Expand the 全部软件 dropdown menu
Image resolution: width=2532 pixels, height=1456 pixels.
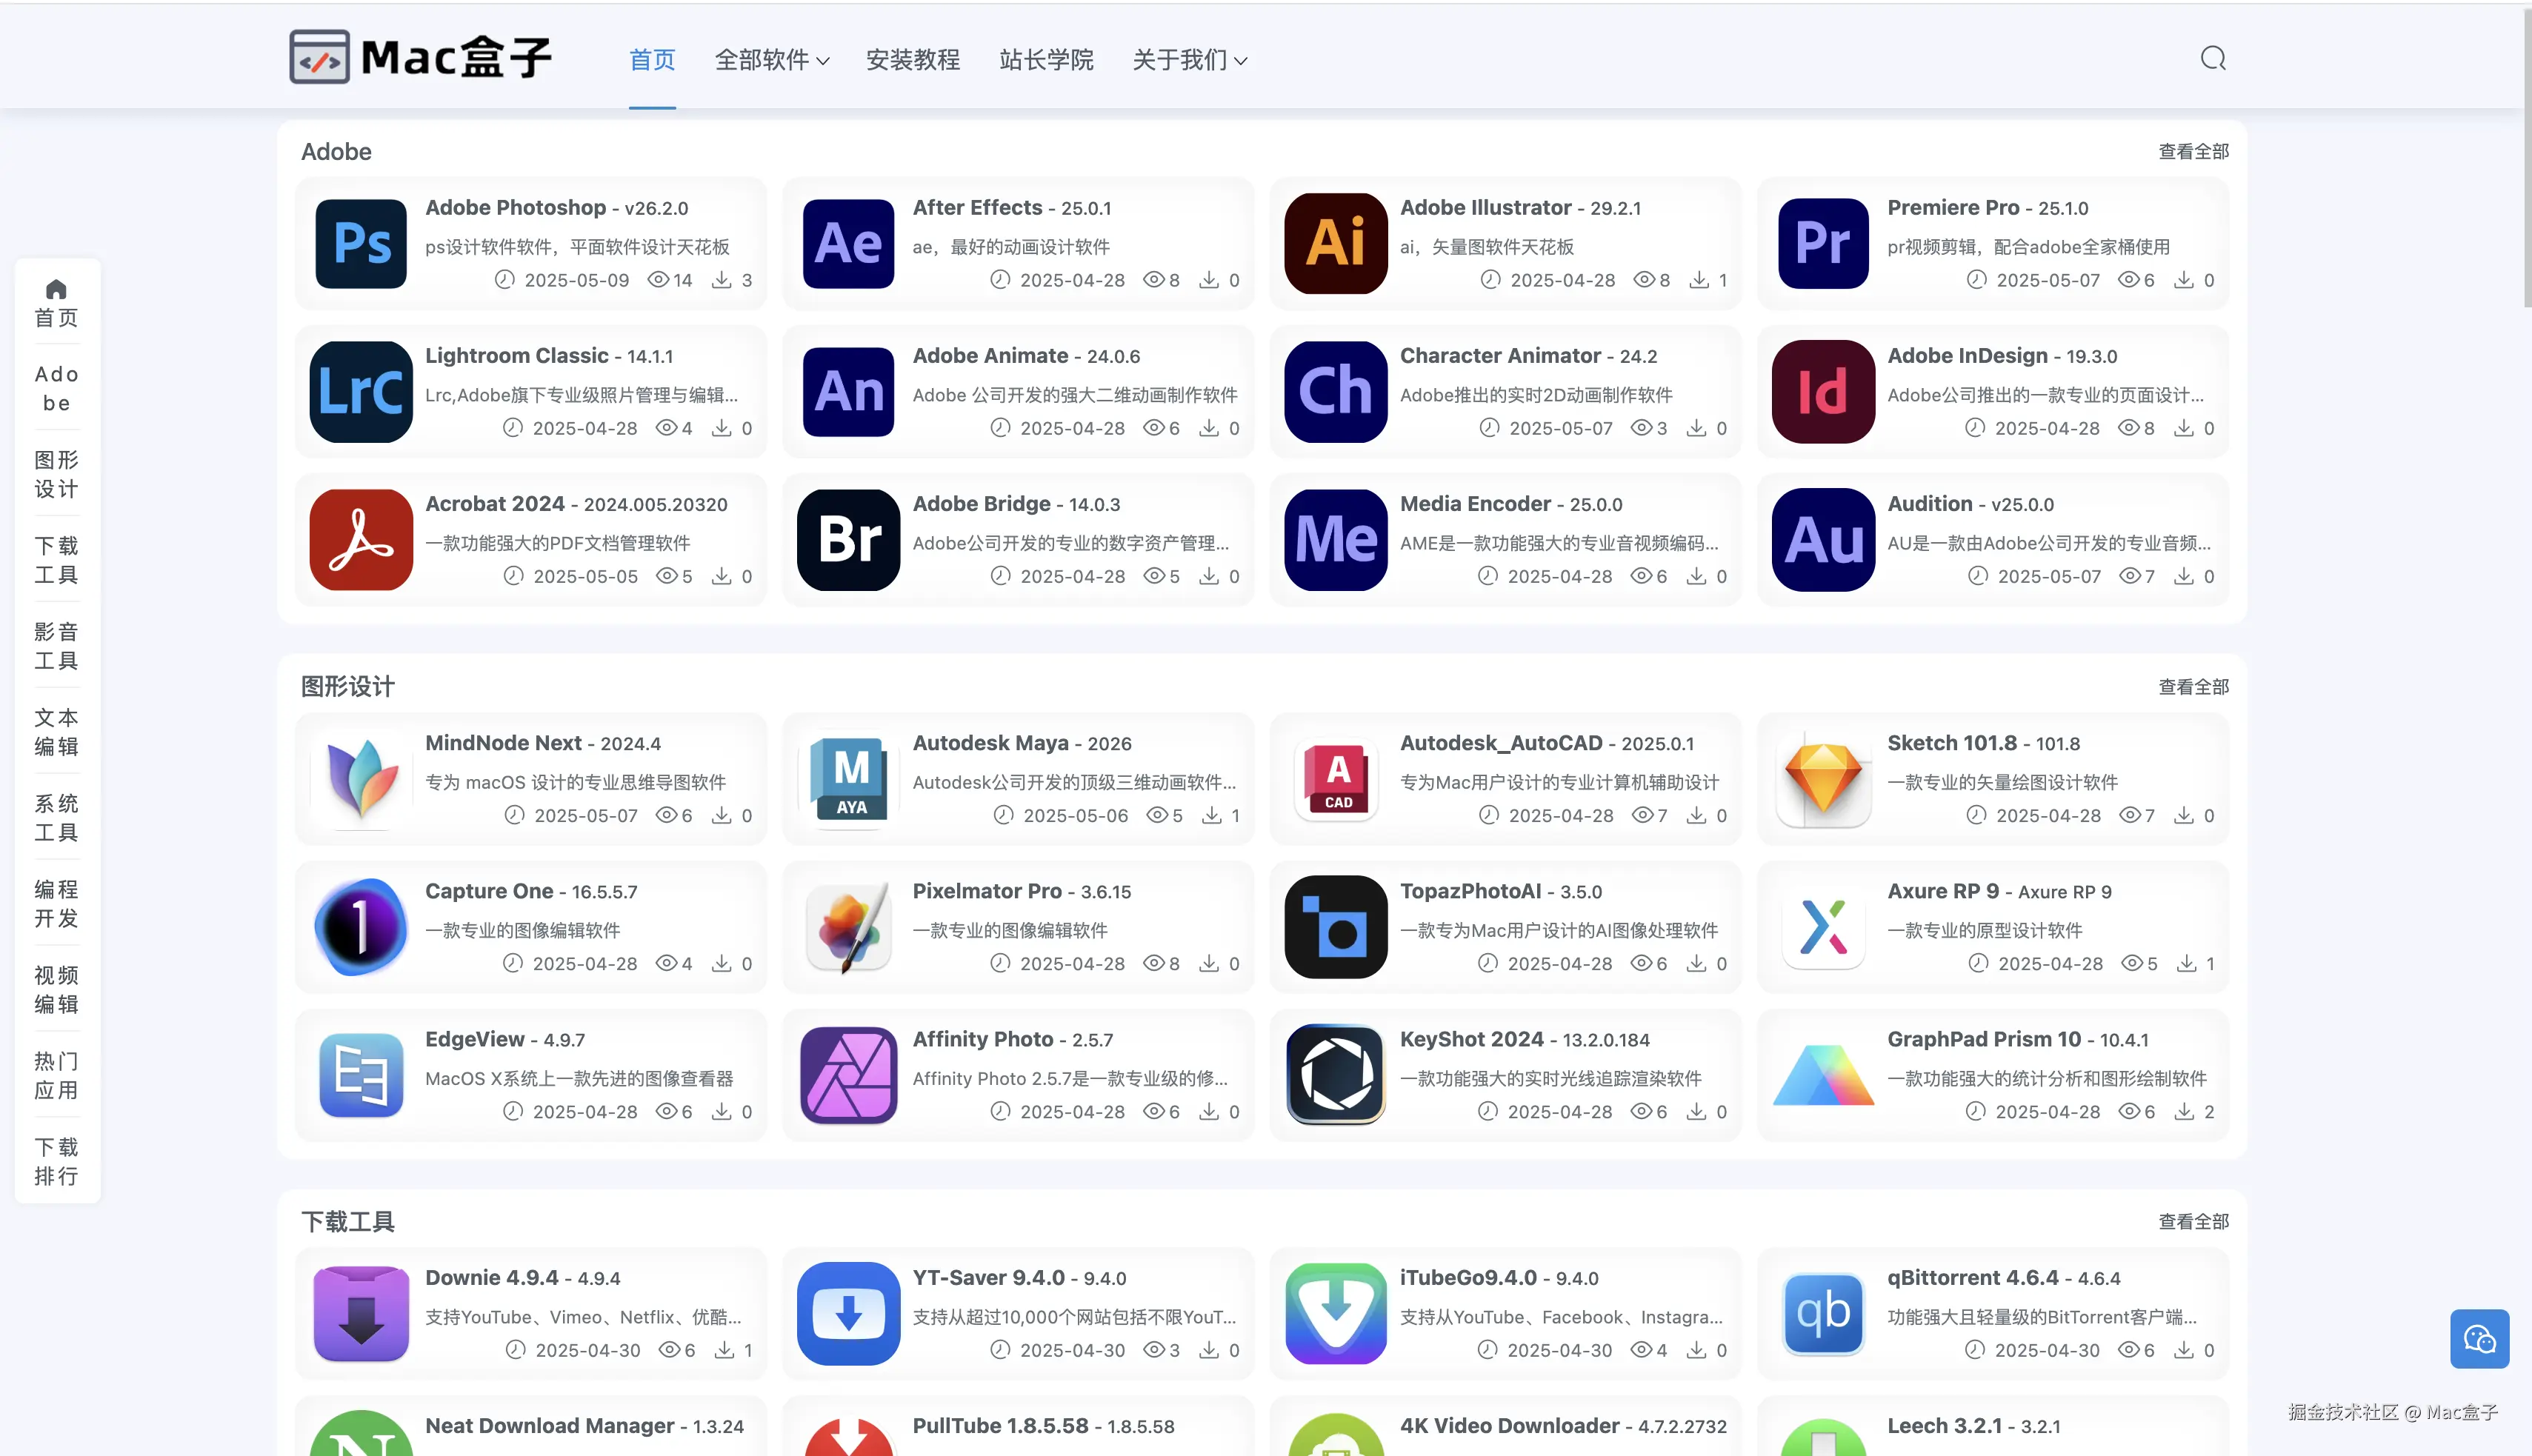pos(771,60)
